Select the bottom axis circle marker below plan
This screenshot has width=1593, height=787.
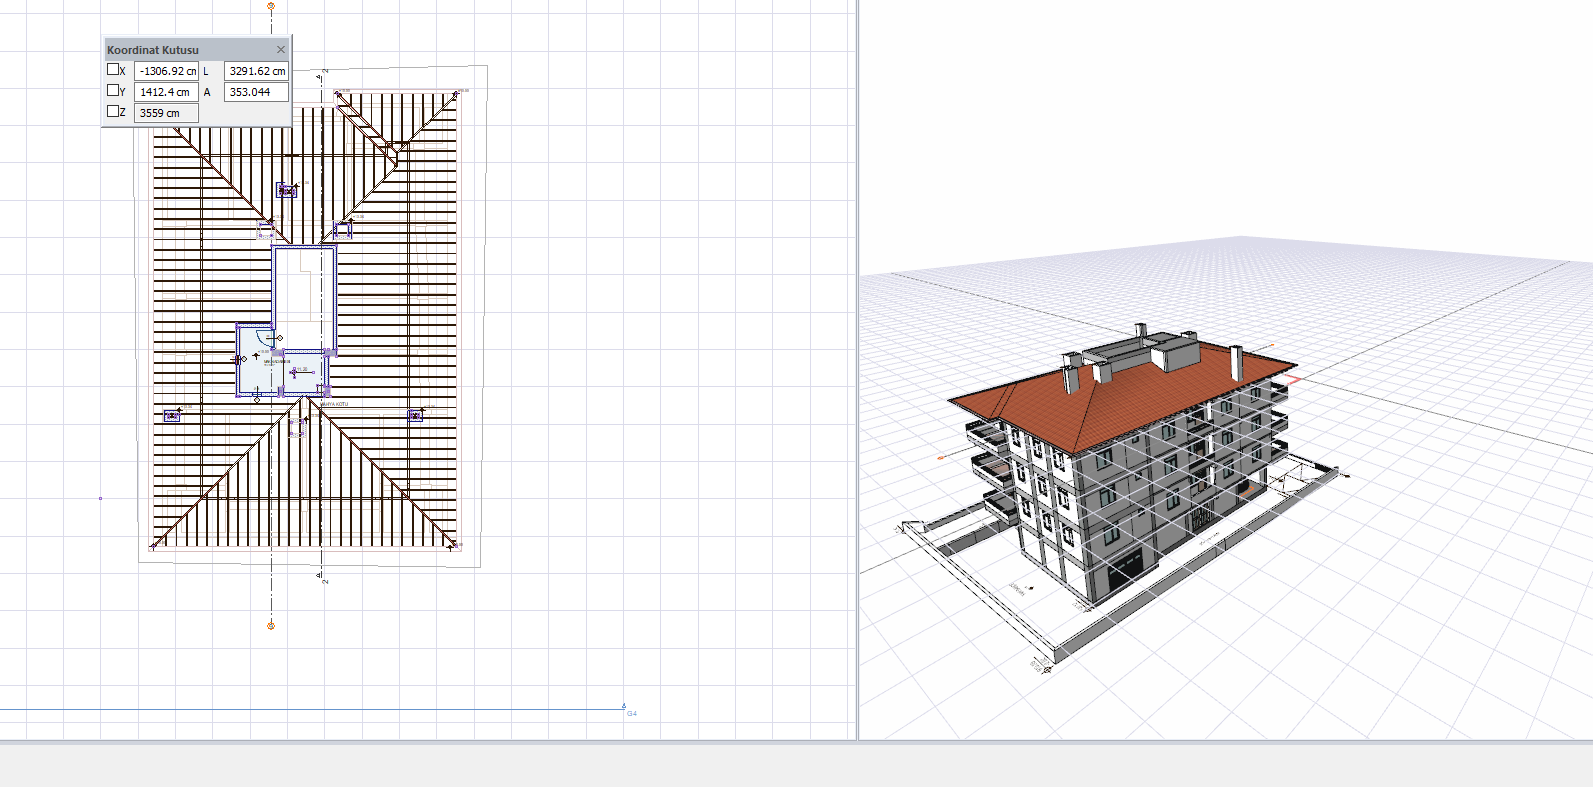271,626
